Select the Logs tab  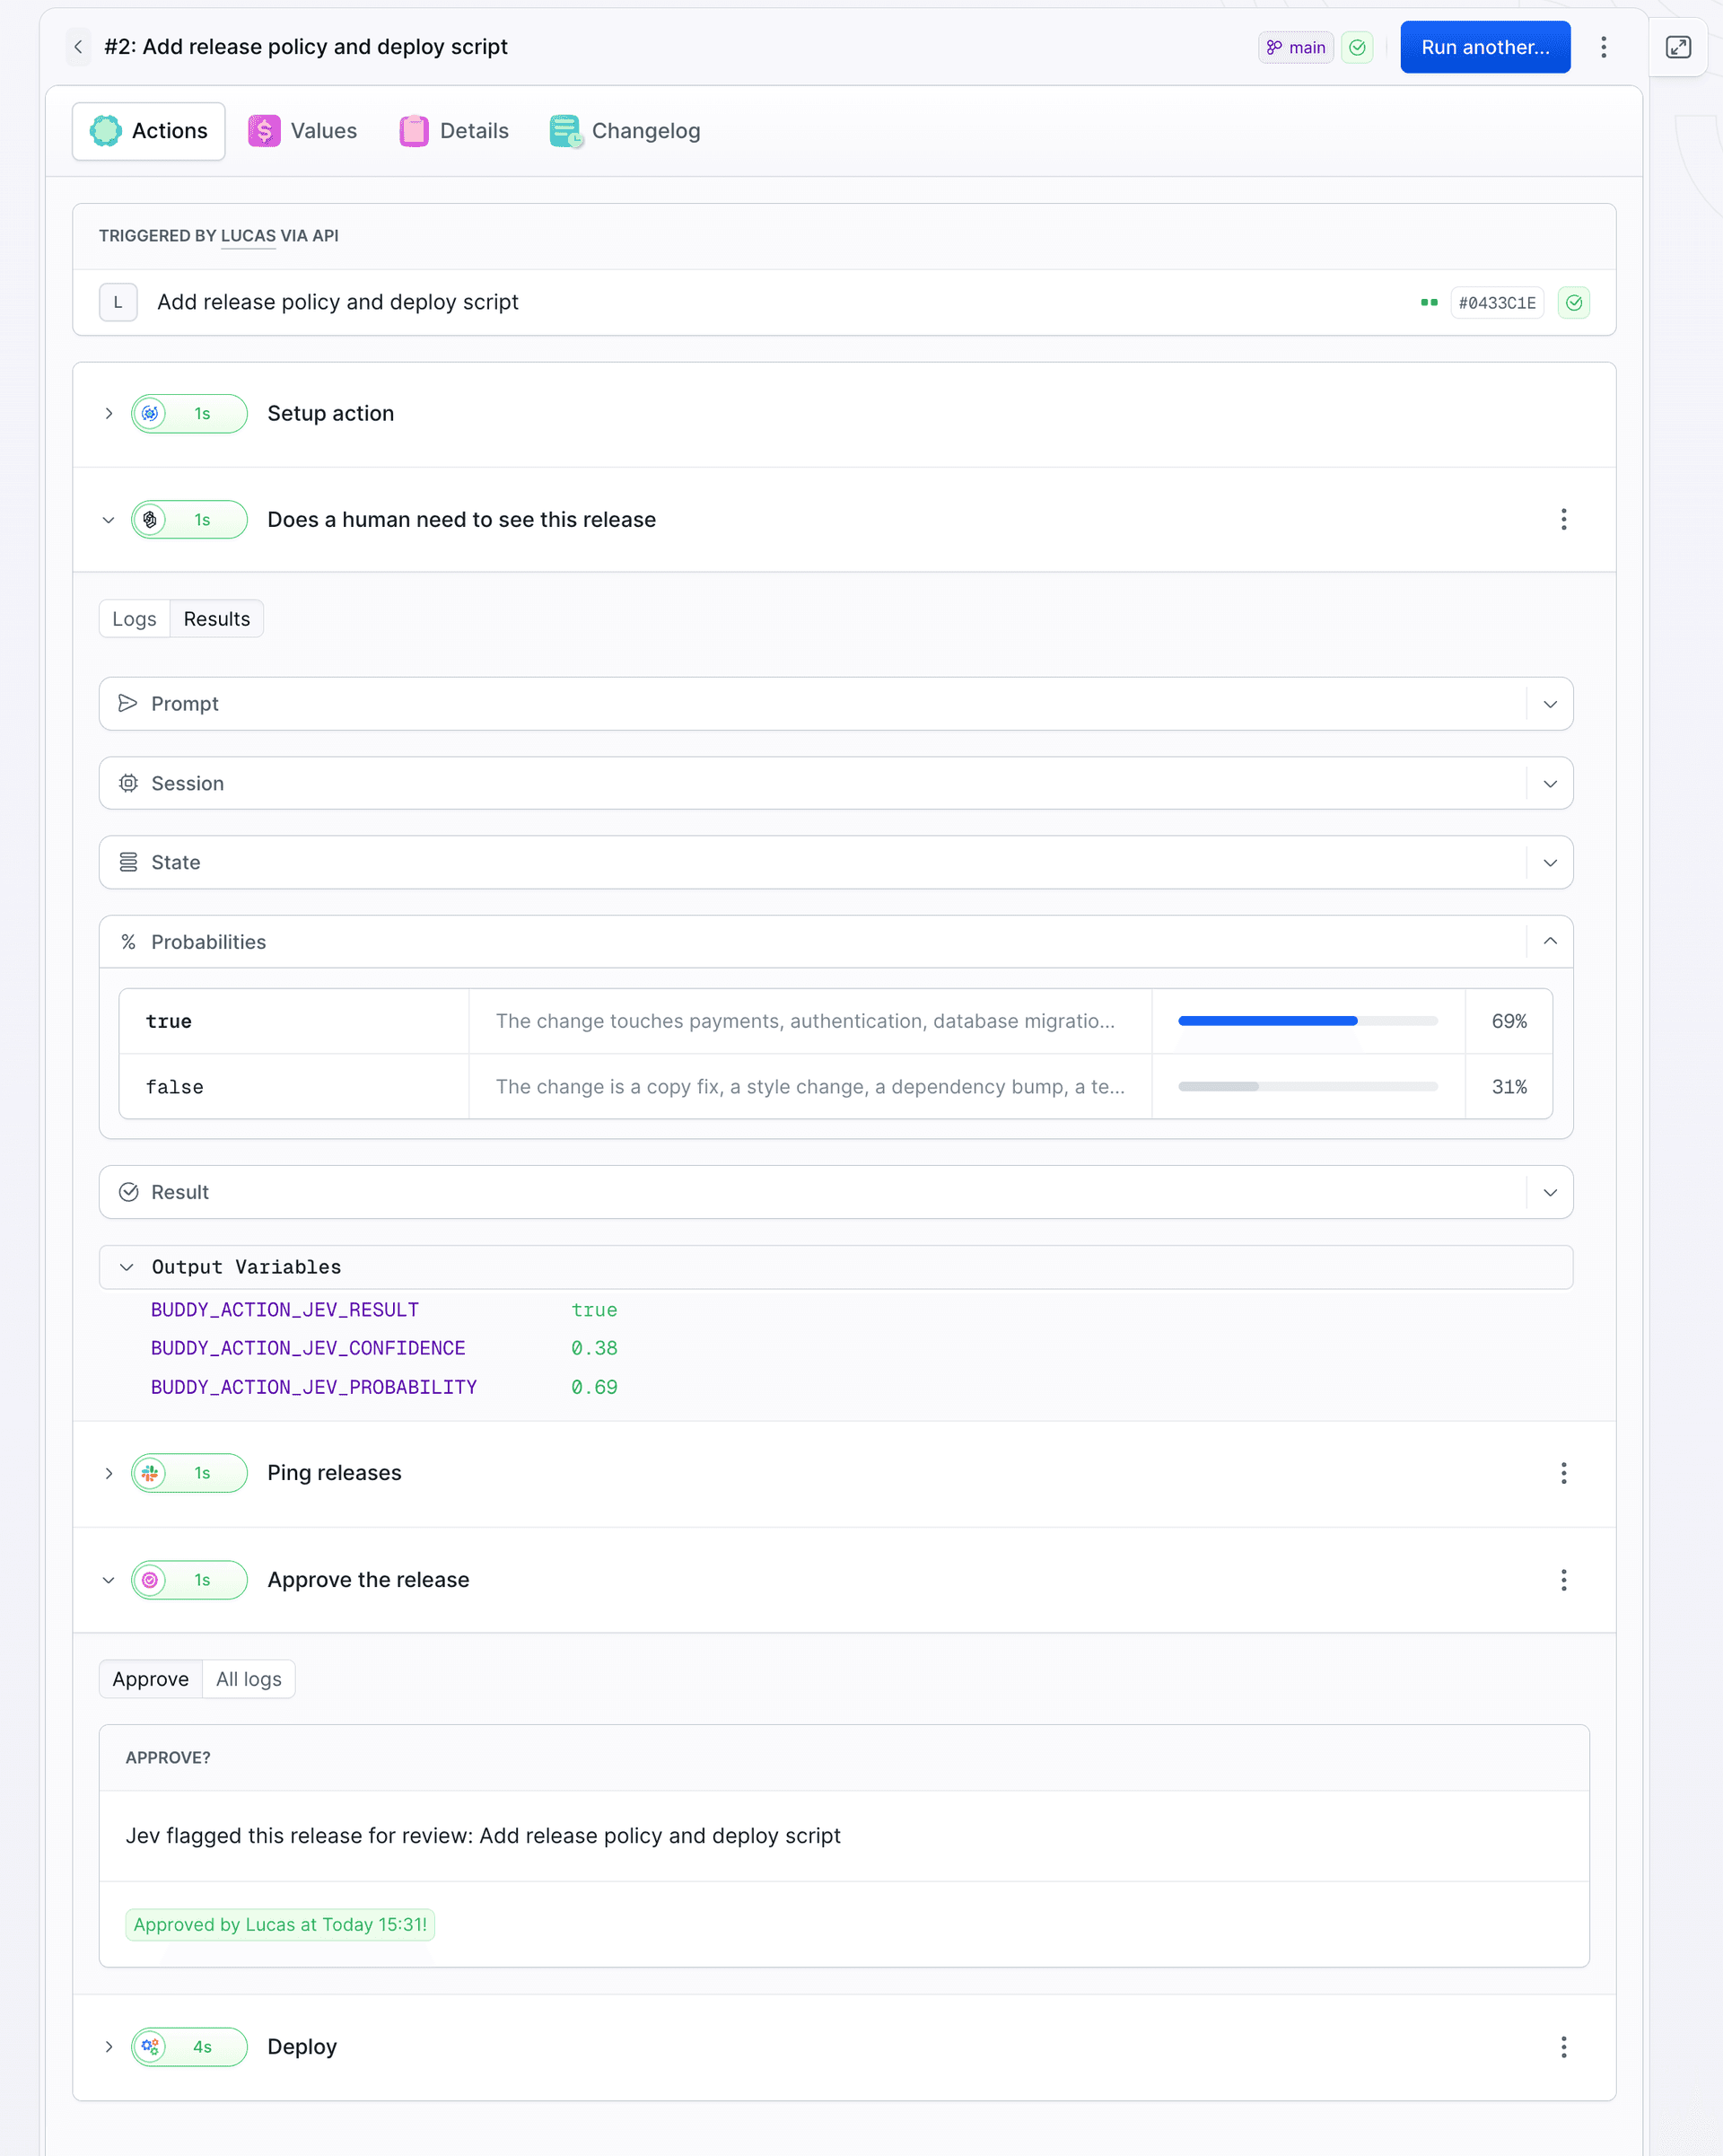pyautogui.click(x=134, y=619)
